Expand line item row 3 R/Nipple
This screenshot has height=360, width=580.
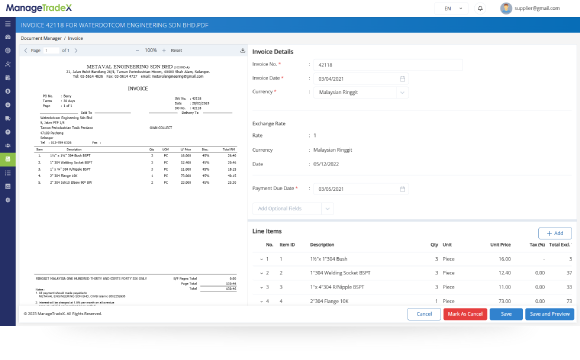tap(261, 287)
